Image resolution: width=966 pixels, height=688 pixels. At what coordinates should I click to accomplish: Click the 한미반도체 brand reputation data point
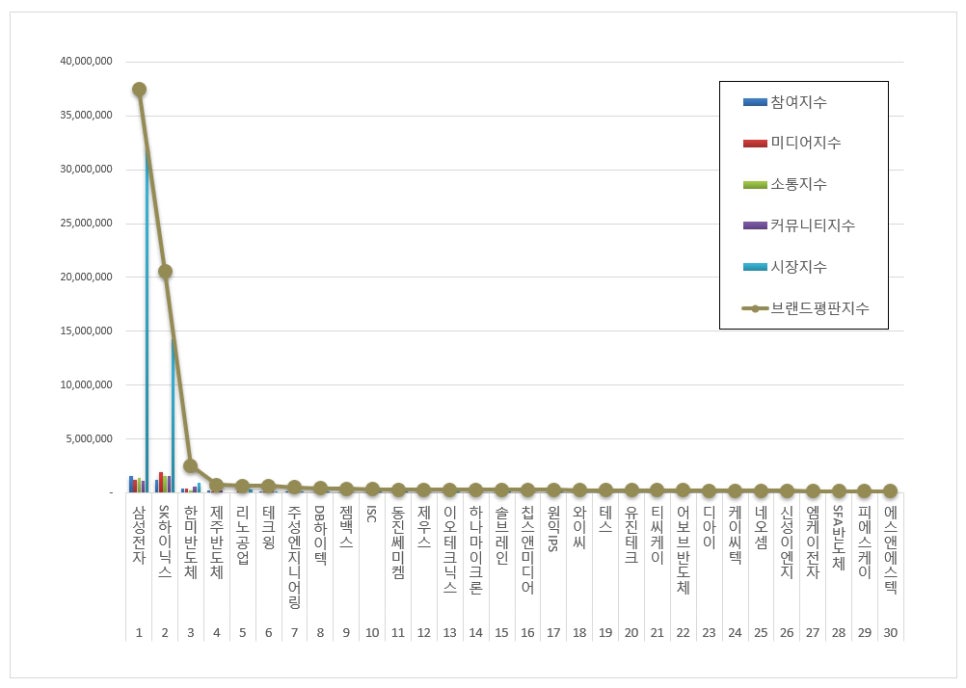[191, 466]
